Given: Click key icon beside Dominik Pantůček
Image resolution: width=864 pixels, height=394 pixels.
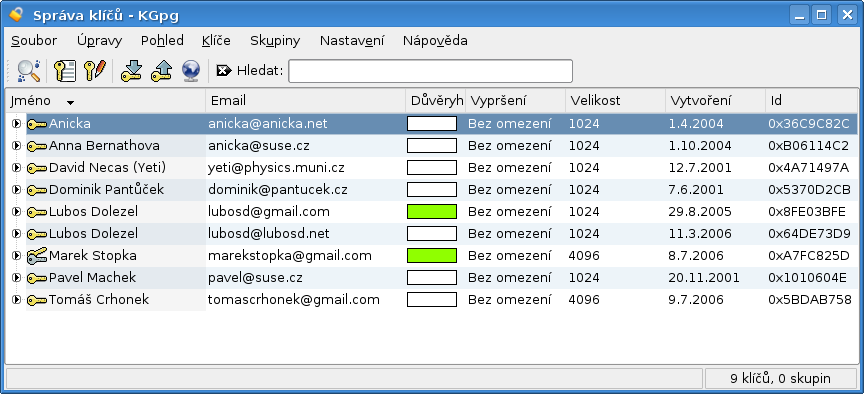Looking at the screenshot, I should 37,190.
